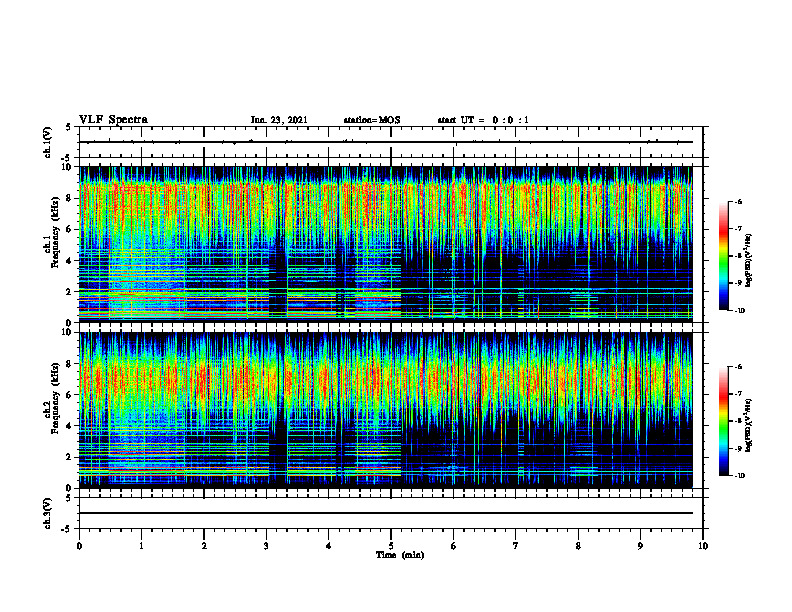
Task: Select the "ch.1 Frequency (kHz)" axis label
Action: (x=51, y=233)
